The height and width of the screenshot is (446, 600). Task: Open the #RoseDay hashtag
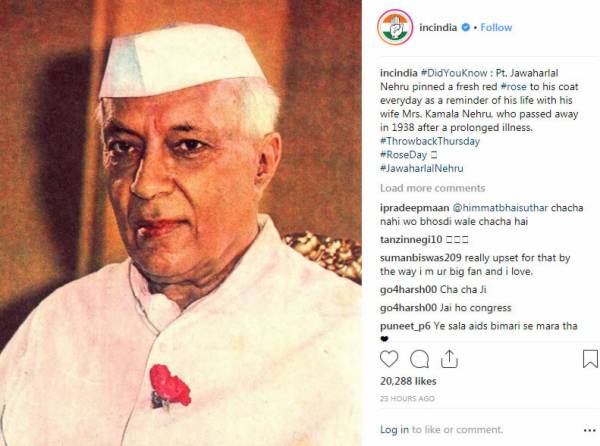(x=403, y=155)
